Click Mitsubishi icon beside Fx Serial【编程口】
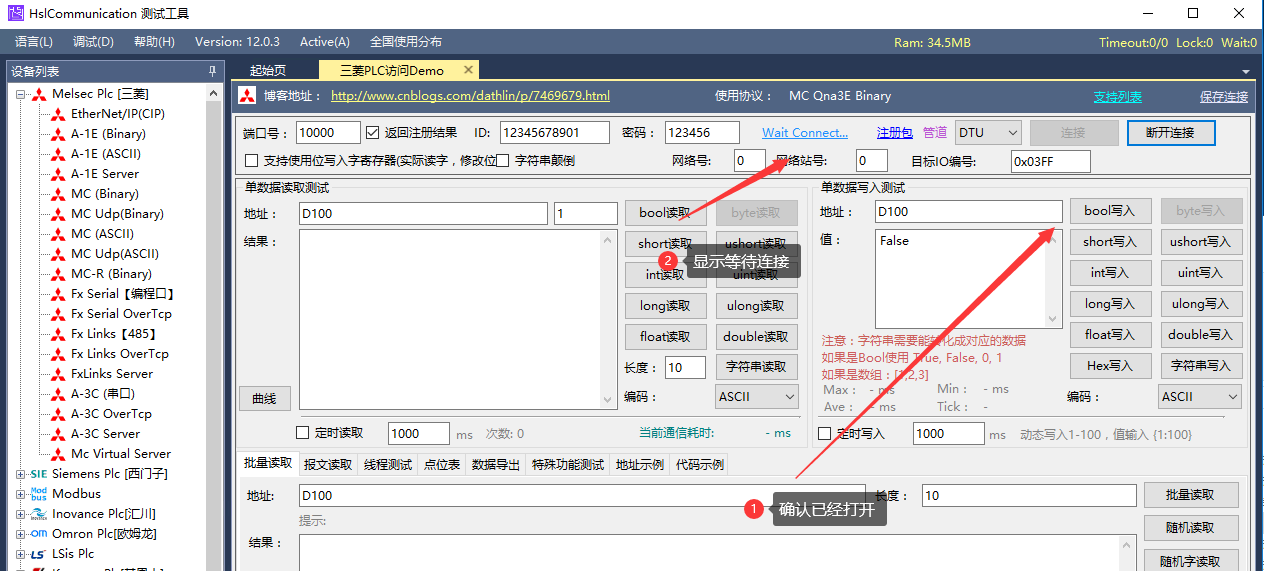 click(x=58, y=294)
